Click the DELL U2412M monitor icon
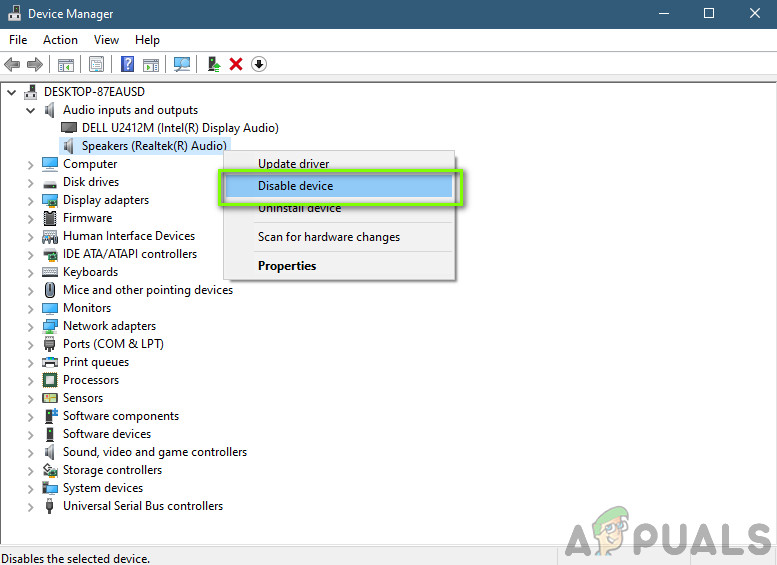 click(69, 128)
